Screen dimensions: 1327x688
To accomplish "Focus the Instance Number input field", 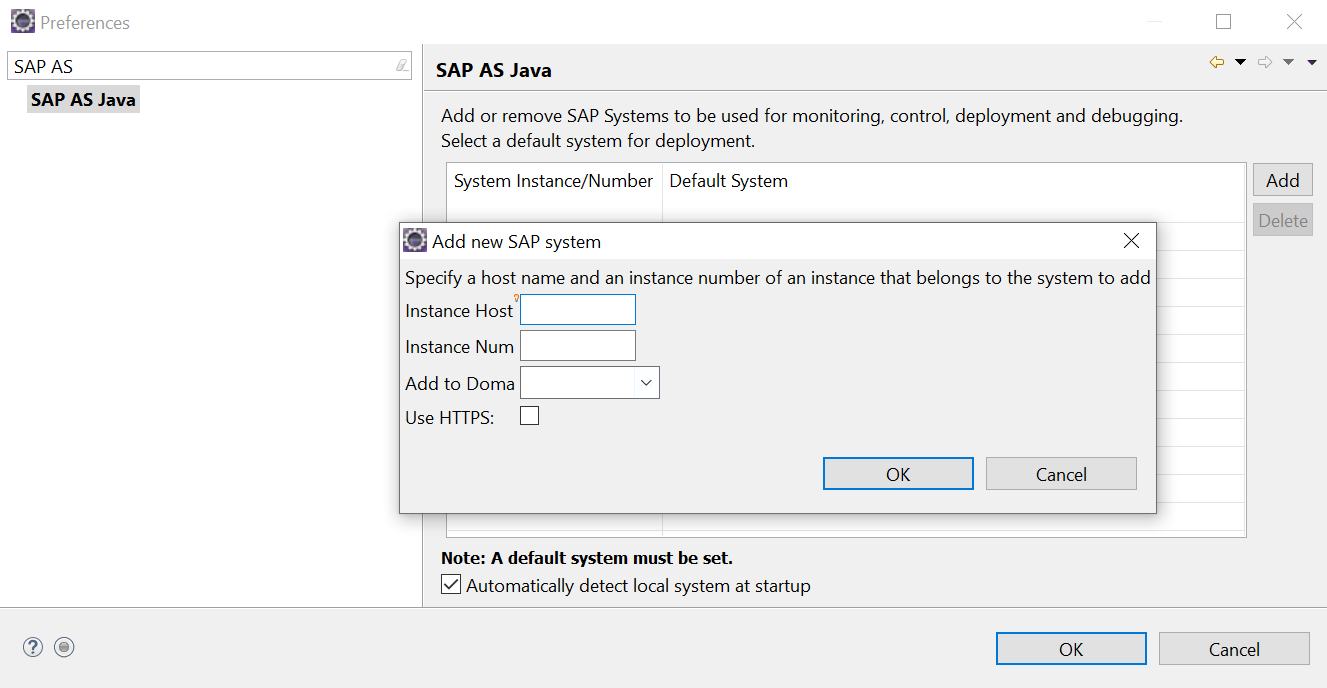I will pyautogui.click(x=578, y=346).
